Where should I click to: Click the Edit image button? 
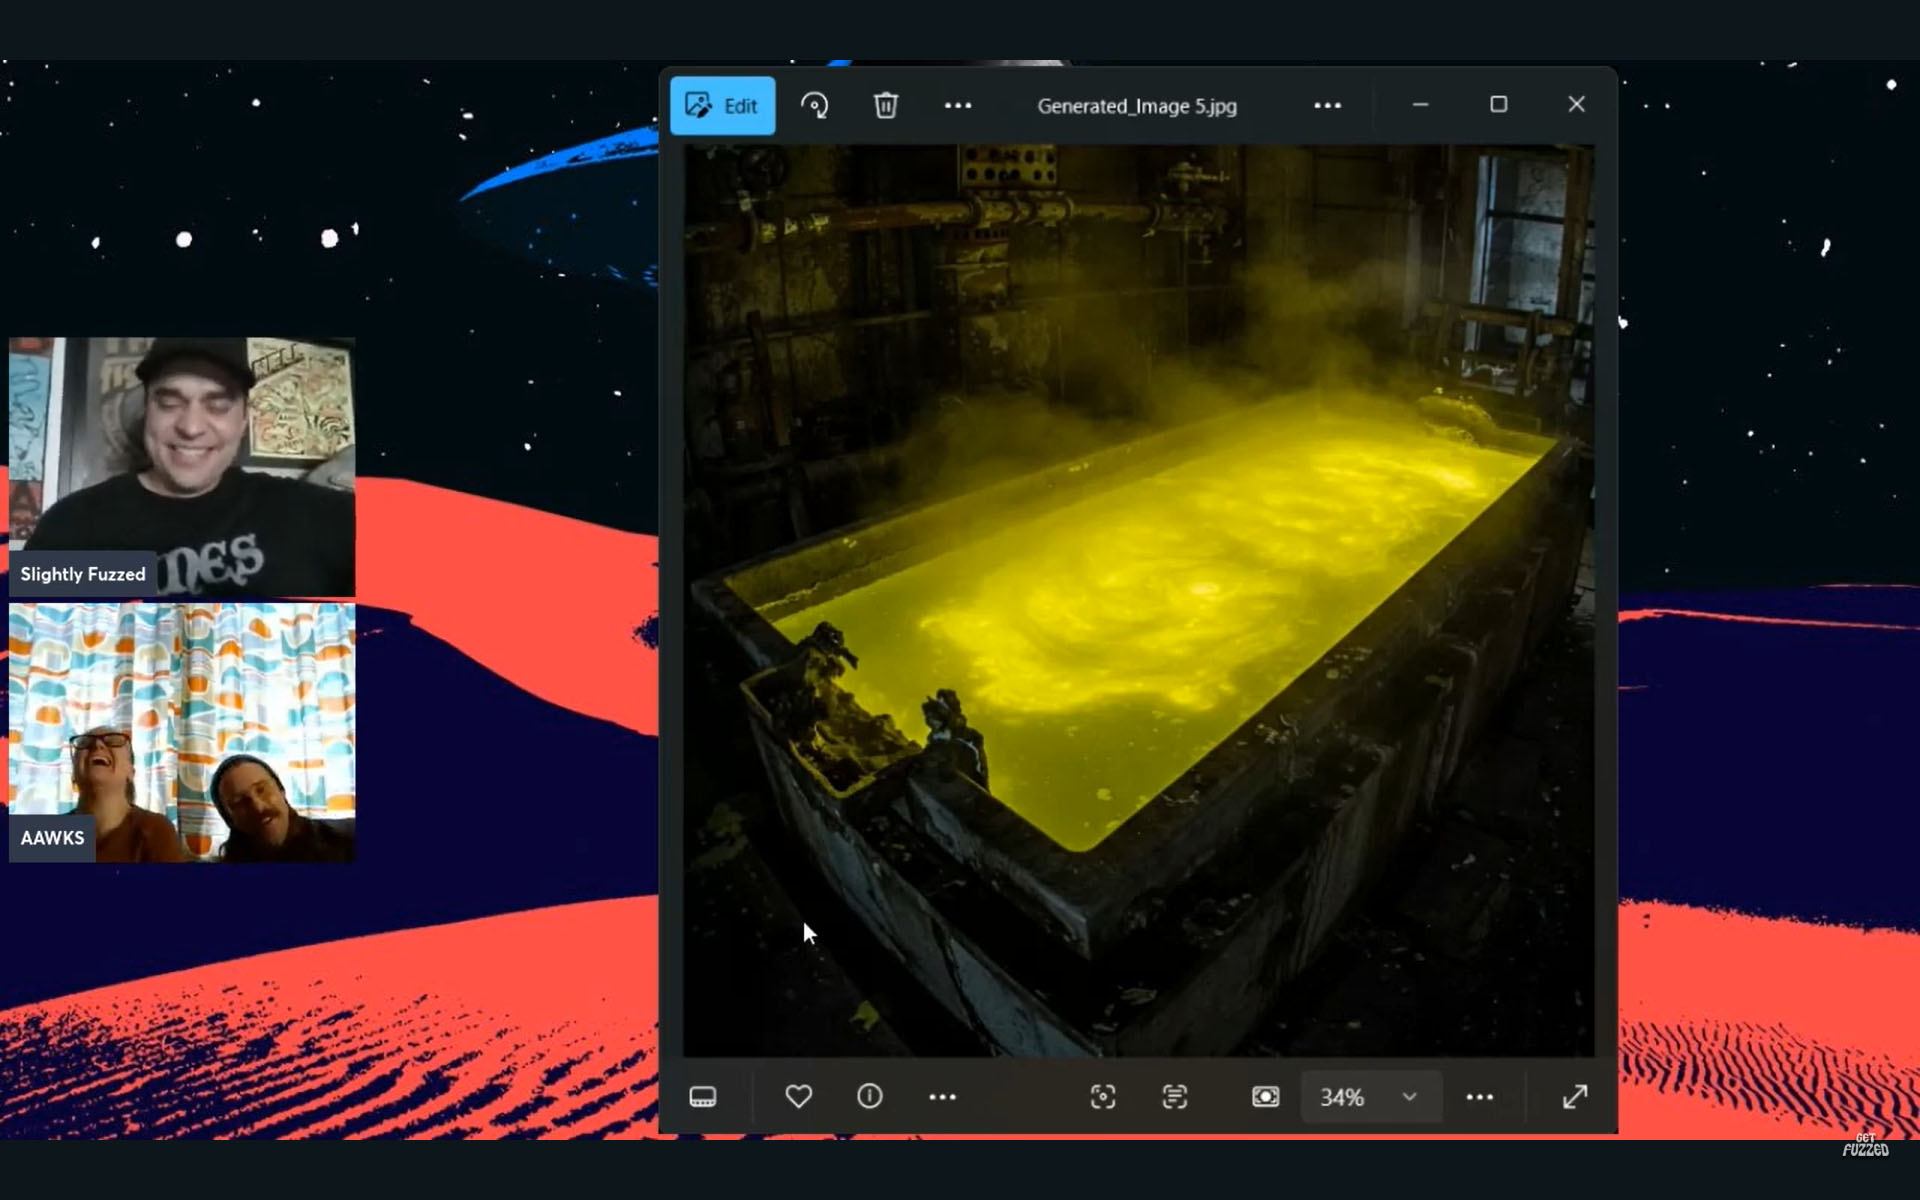click(x=722, y=105)
